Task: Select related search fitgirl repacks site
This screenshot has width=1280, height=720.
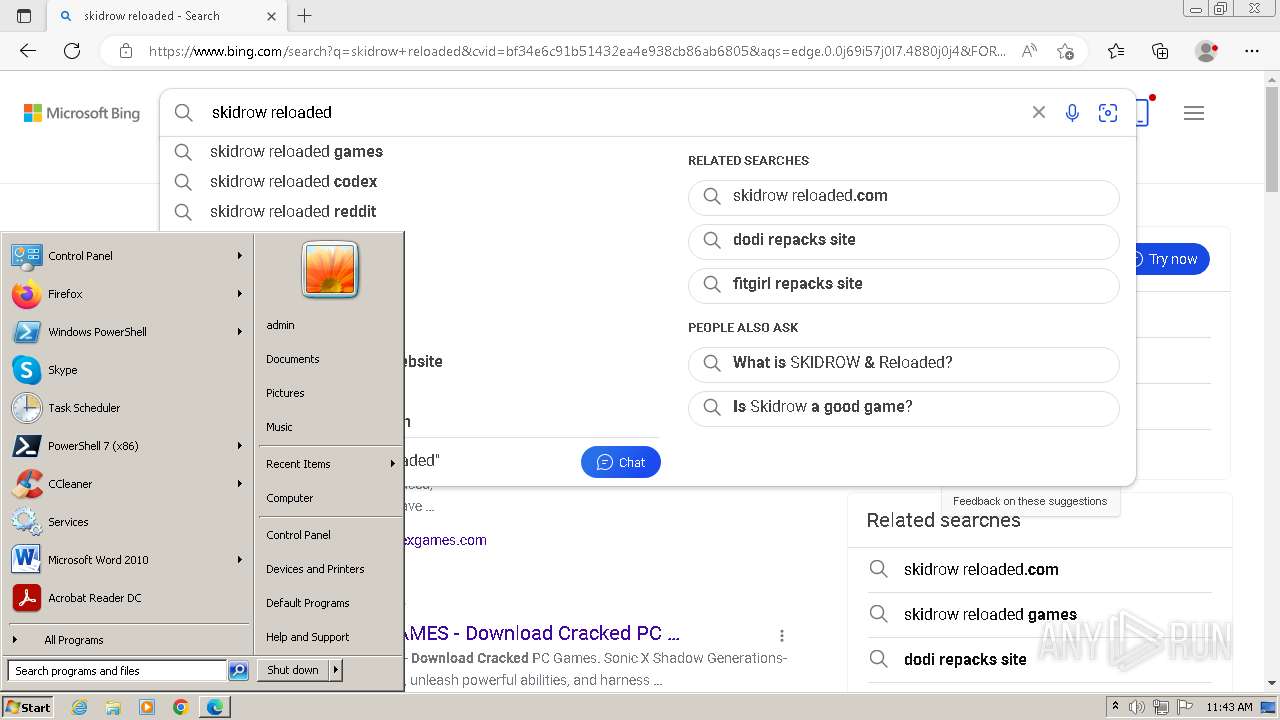Action: 904,284
